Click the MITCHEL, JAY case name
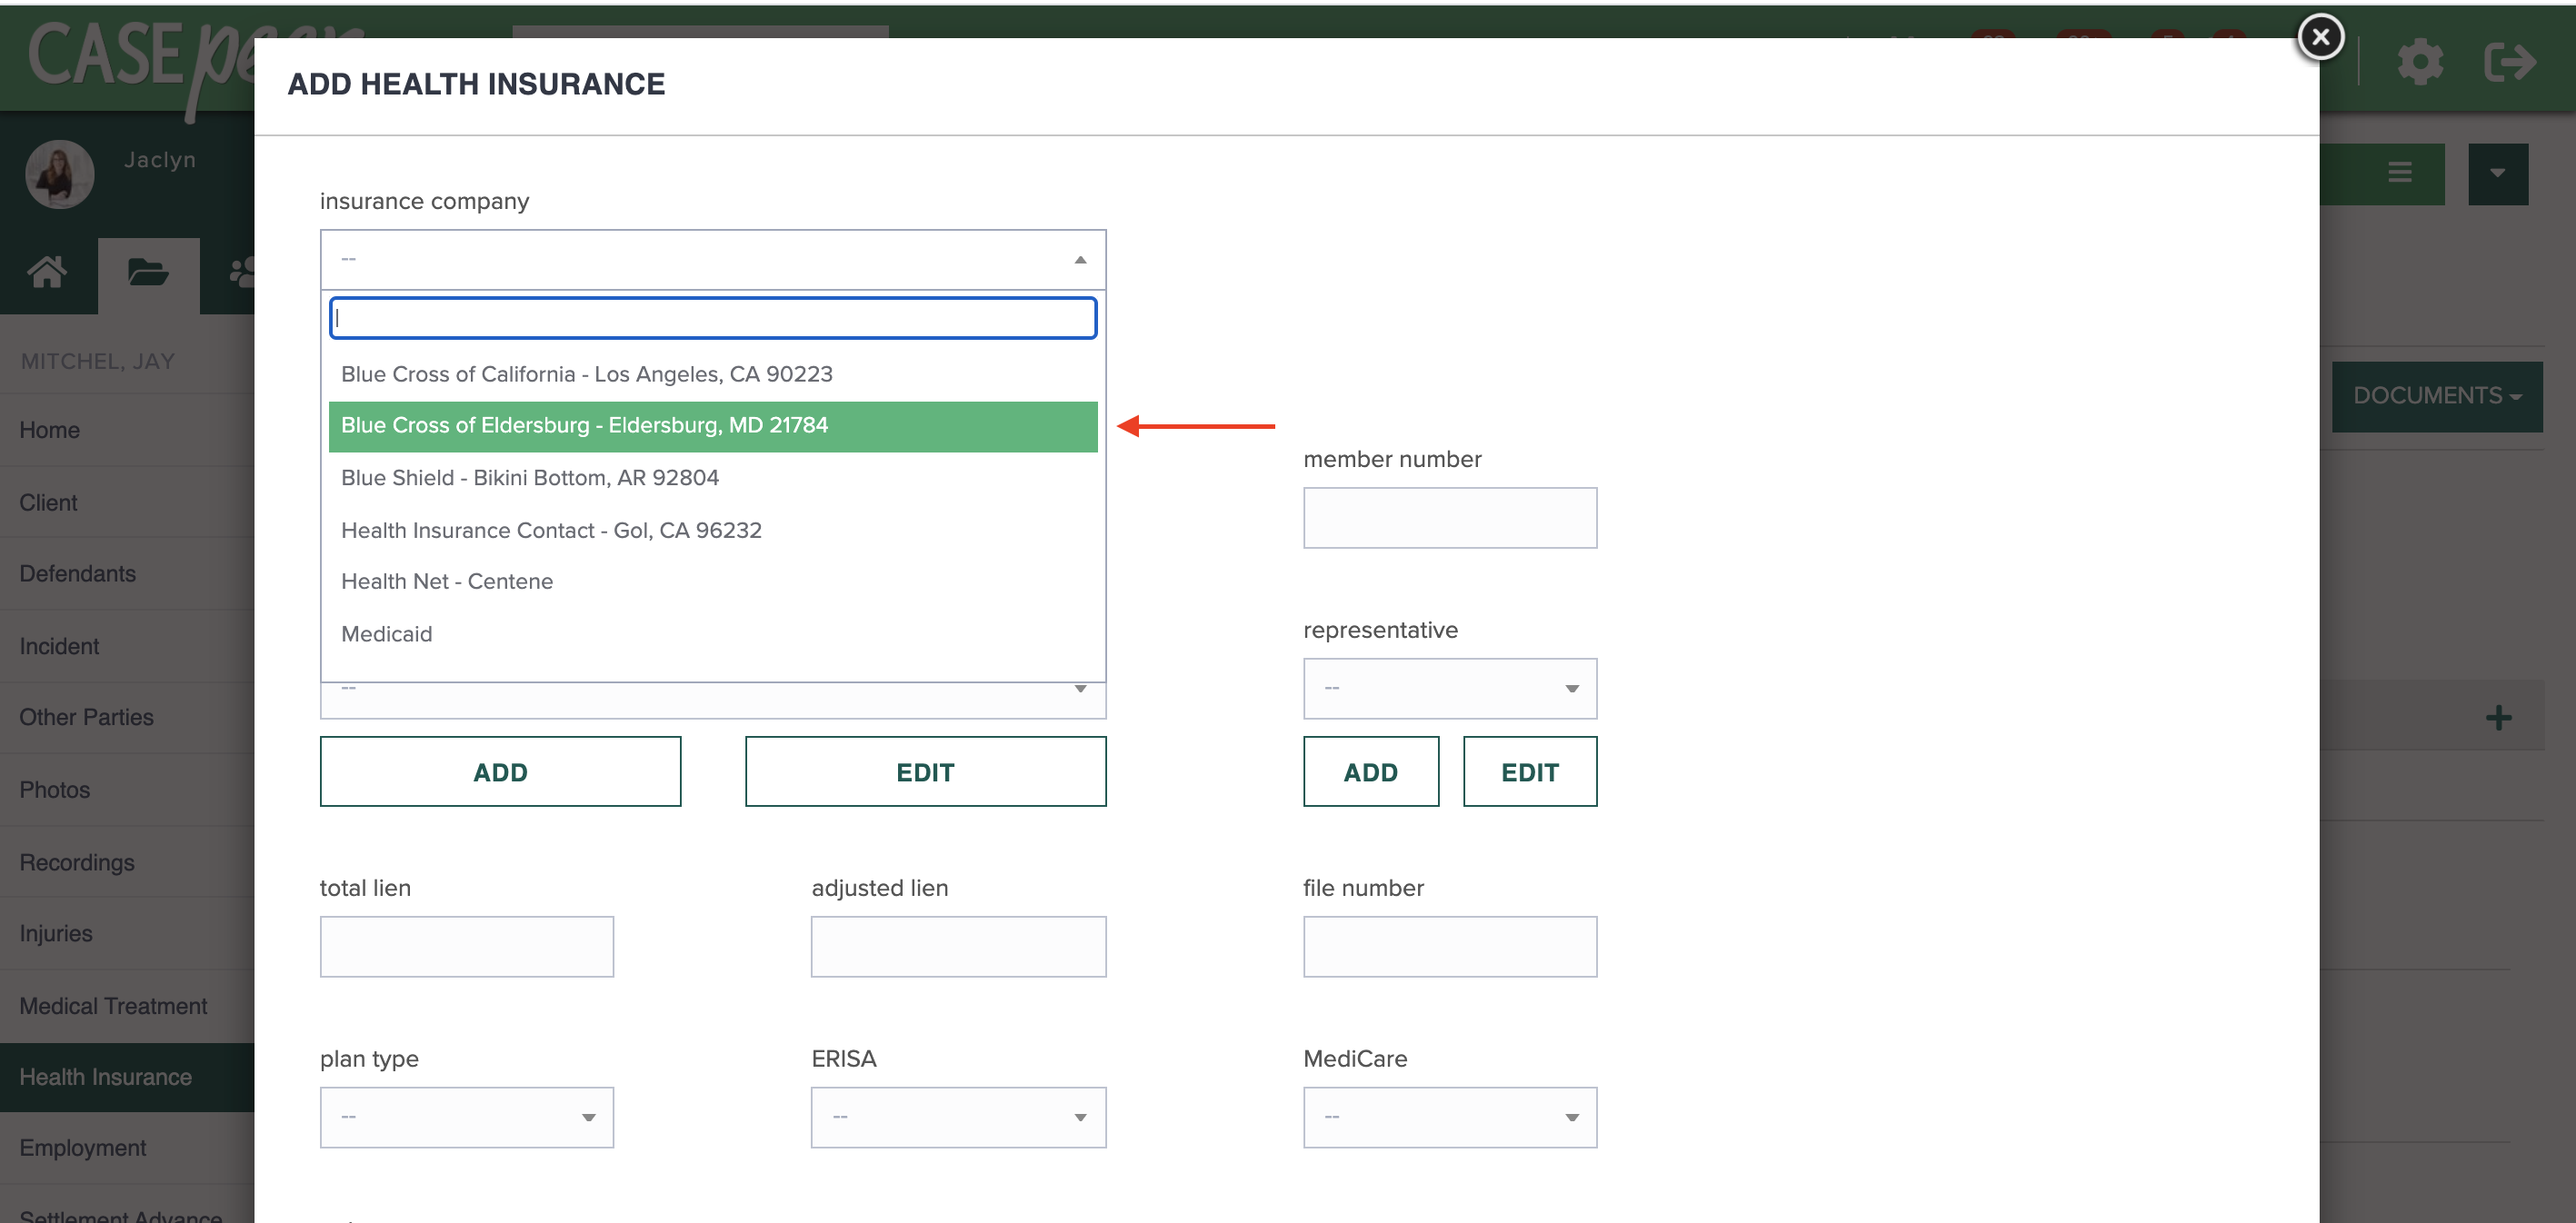Screen dimensions: 2576x1223 pos(98,362)
